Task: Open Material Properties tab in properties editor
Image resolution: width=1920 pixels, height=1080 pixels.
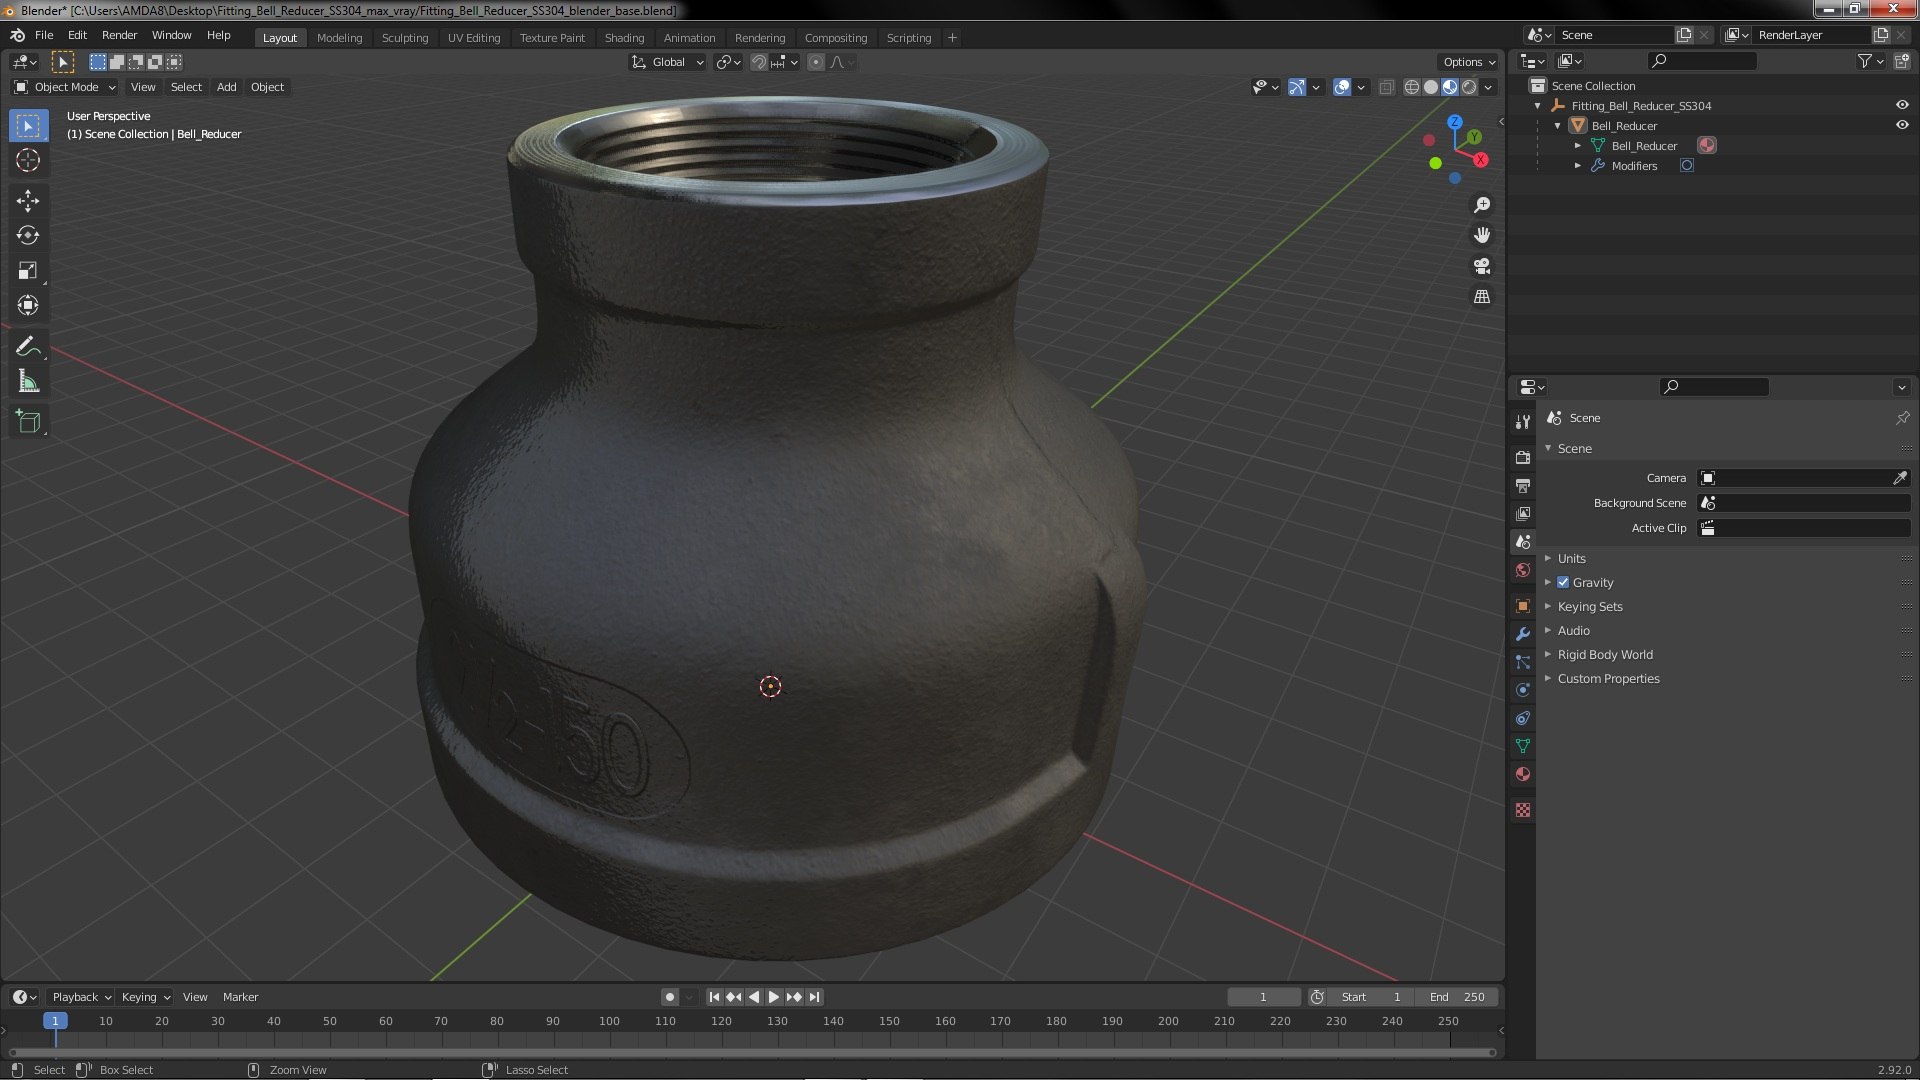Action: point(1523,774)
